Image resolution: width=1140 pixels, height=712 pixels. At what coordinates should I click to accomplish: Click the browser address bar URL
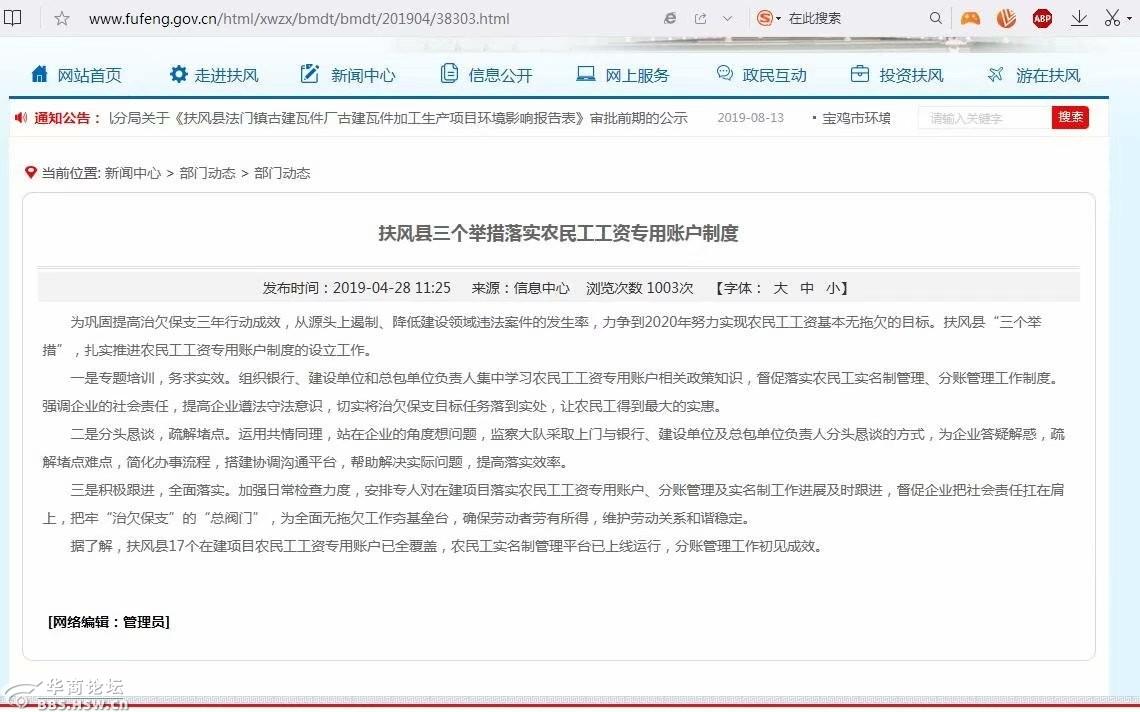point(299,18)
